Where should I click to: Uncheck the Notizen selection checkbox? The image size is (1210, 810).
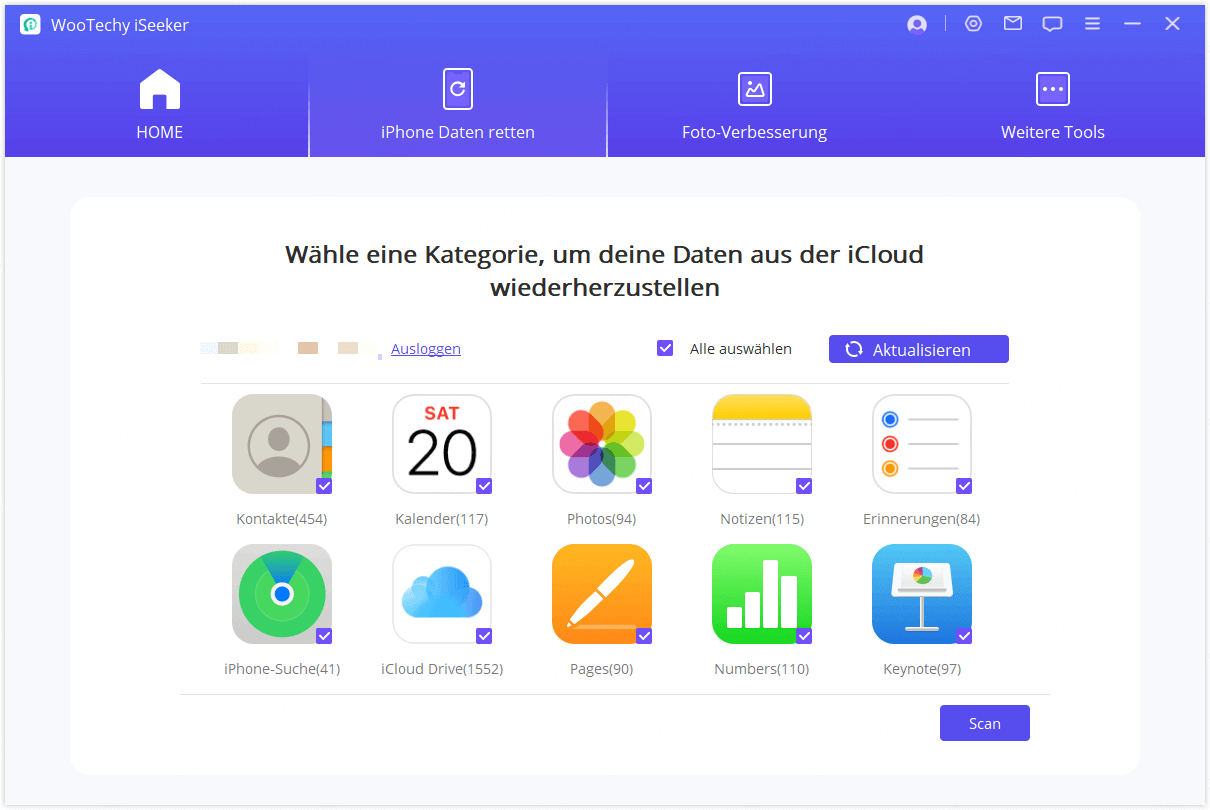click(x=804, y=486)
